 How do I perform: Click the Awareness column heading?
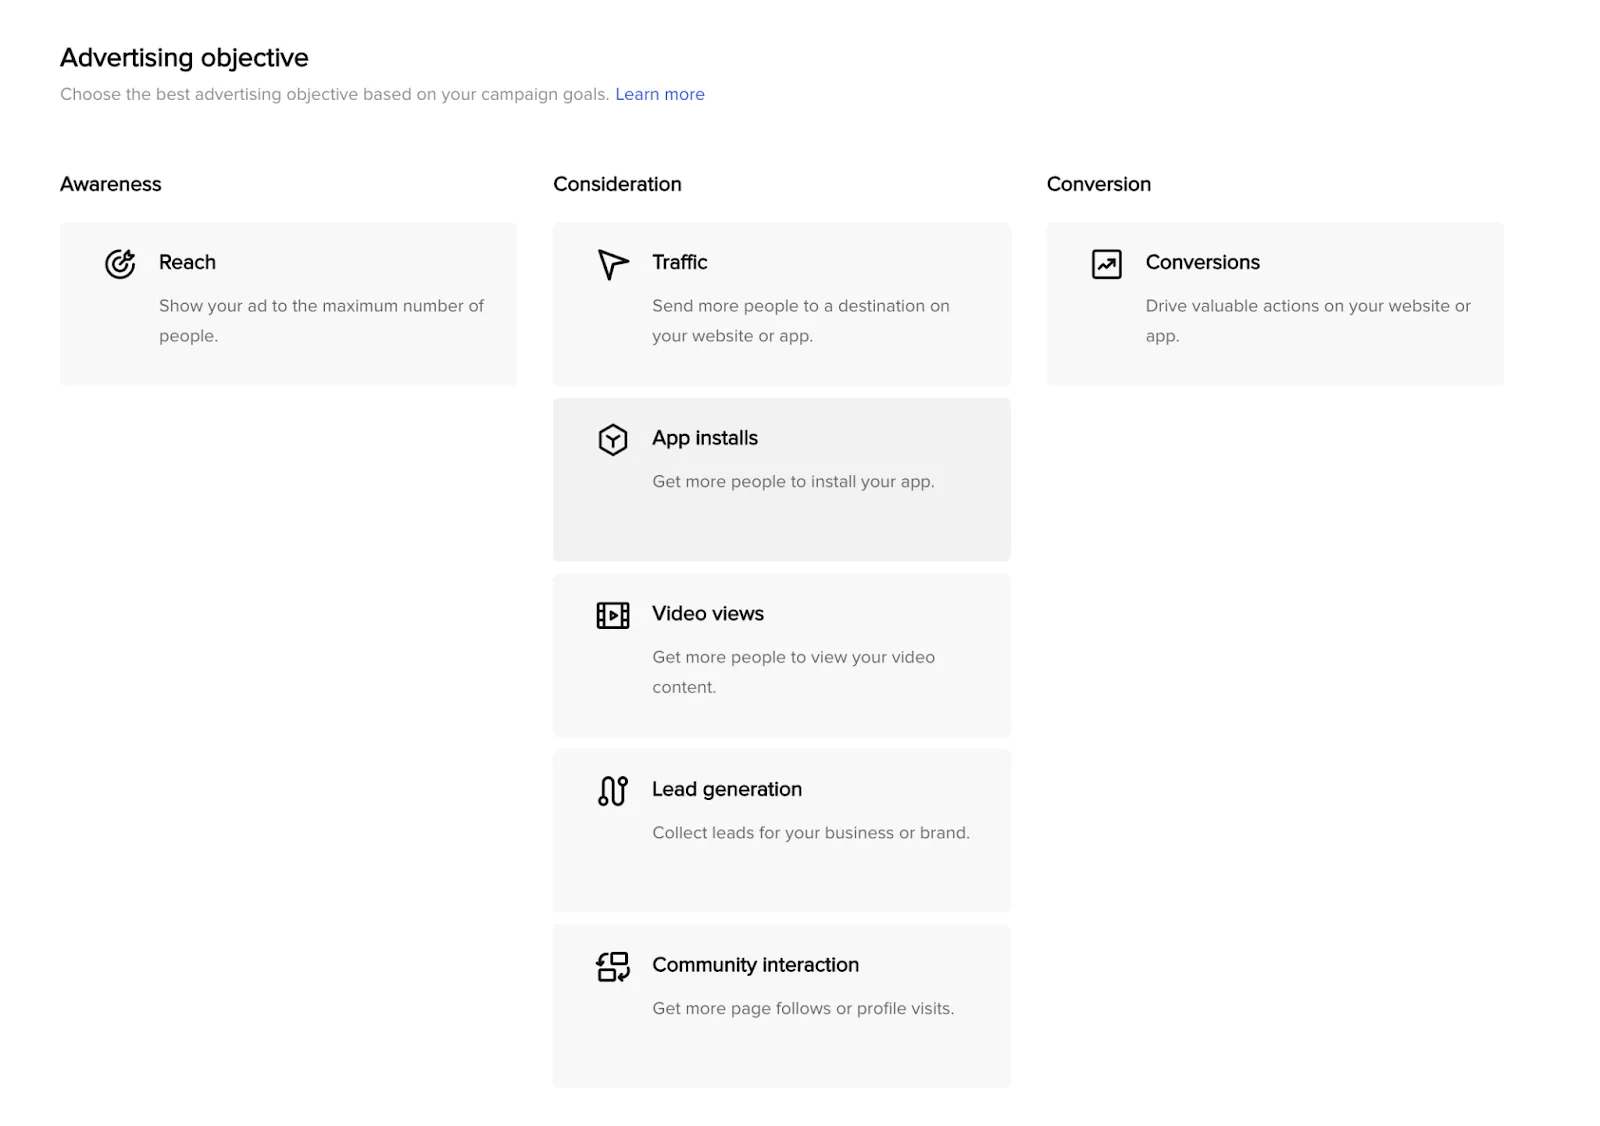pos(110,184)
